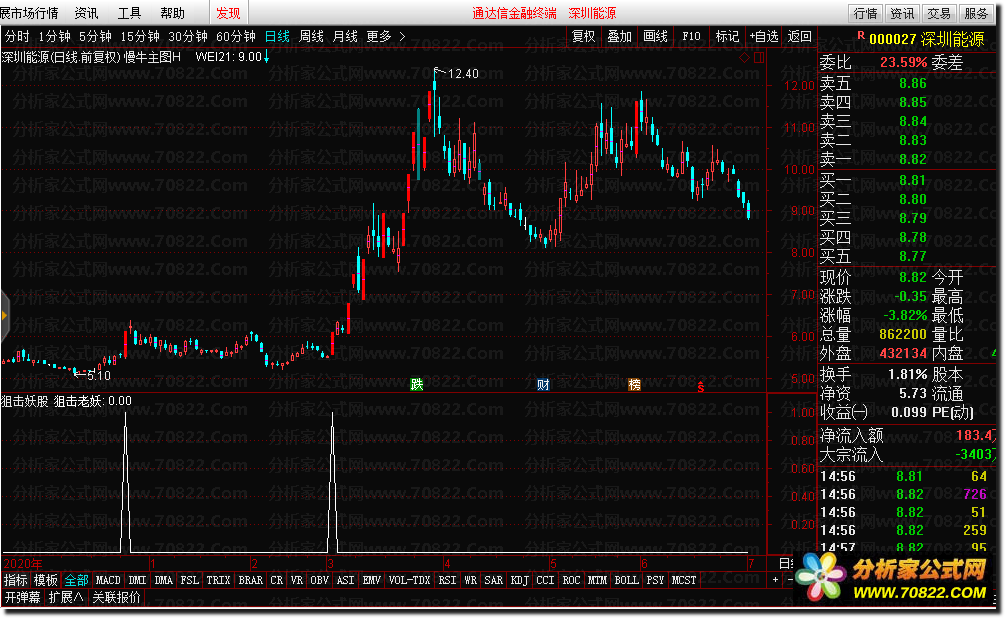Open the 资讯 menu in the menu bar

tap(86, 13)
